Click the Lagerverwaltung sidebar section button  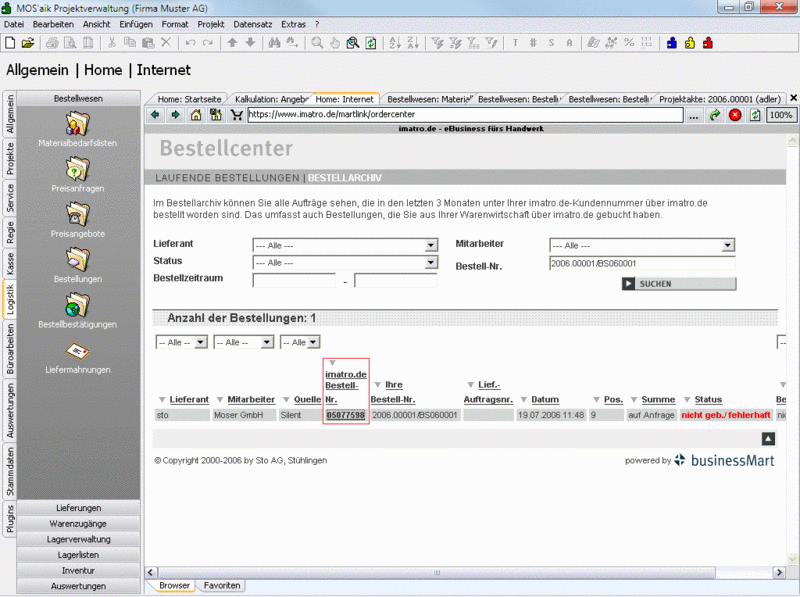(x=79, y=539)
